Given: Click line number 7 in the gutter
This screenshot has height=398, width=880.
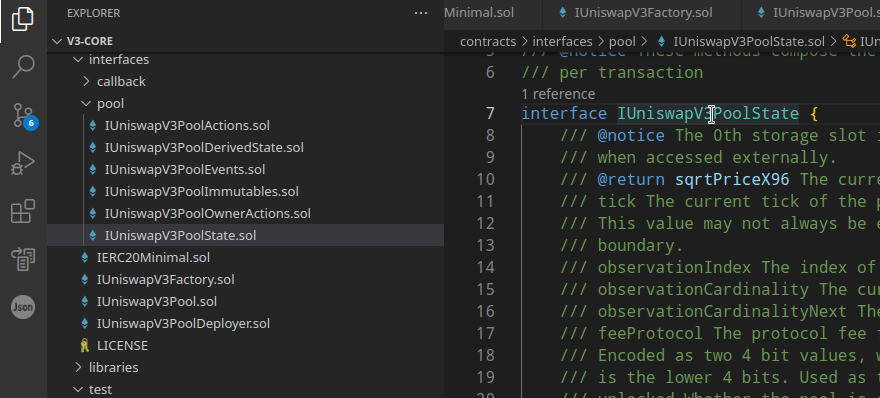Looking at the screenshot, I should (490, 113).
